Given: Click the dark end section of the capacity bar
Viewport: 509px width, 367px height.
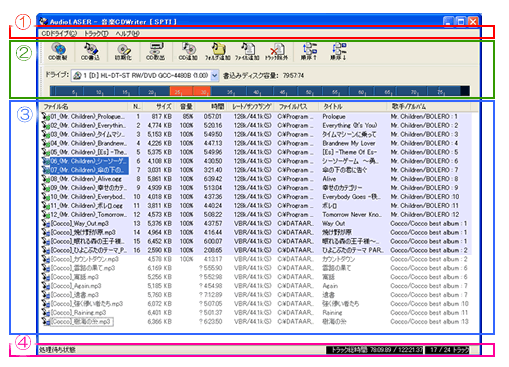Looking at the screenshot, I should point(465,91).
